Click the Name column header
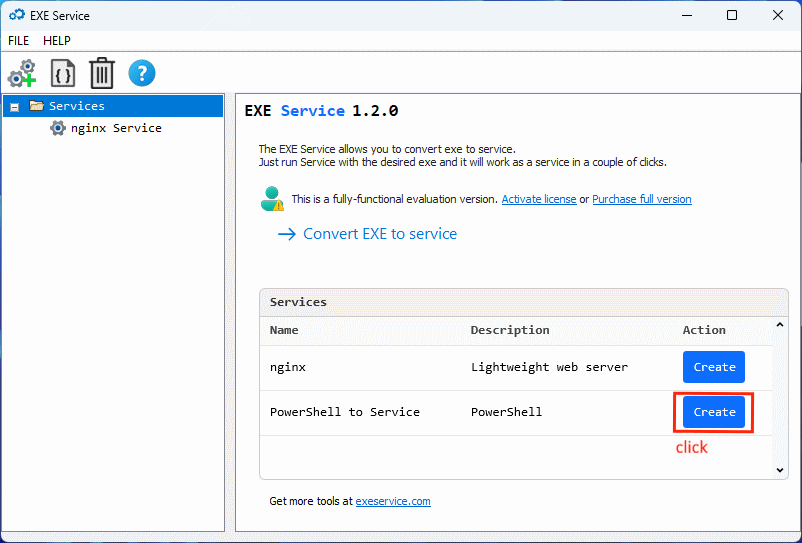The width and height of the screenshot is (802, 543). [x=284, y=330]
